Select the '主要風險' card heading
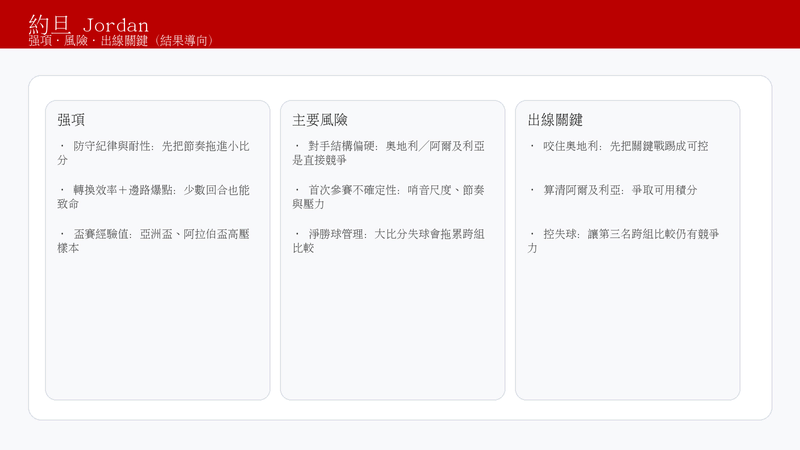Viewport: 800px width, 450px height. (x=320, y=120)
